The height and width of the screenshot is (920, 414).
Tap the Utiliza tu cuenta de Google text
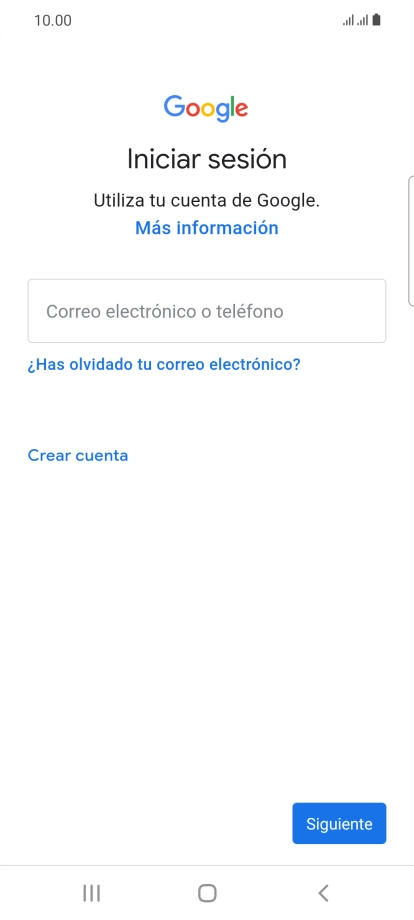coord(207,201)
